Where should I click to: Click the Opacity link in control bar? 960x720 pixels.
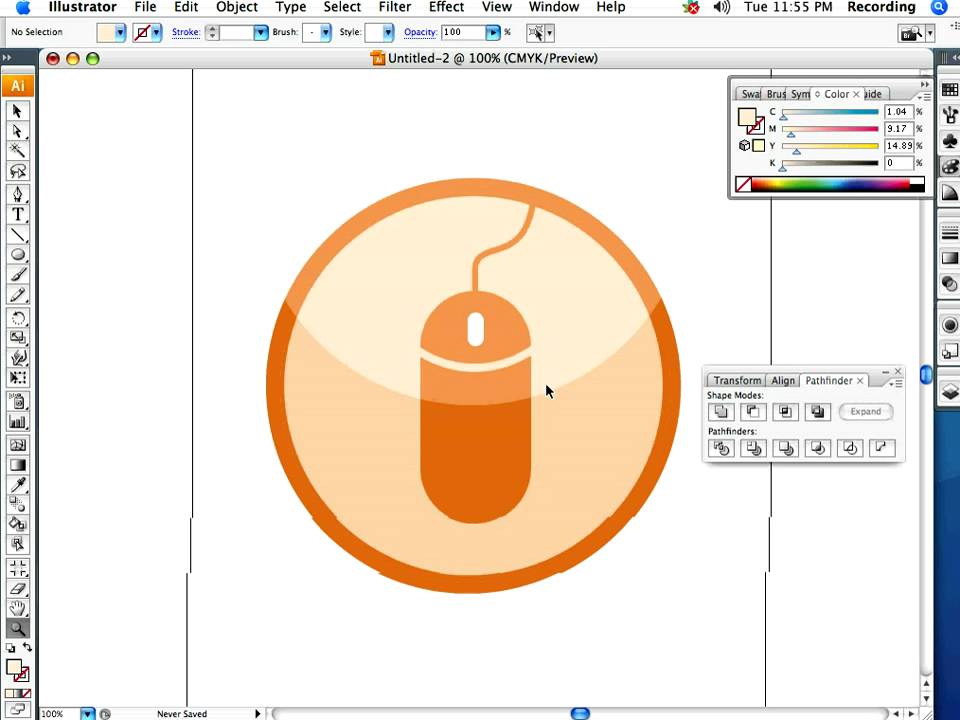pyautogui.click(x=420, y=32)
